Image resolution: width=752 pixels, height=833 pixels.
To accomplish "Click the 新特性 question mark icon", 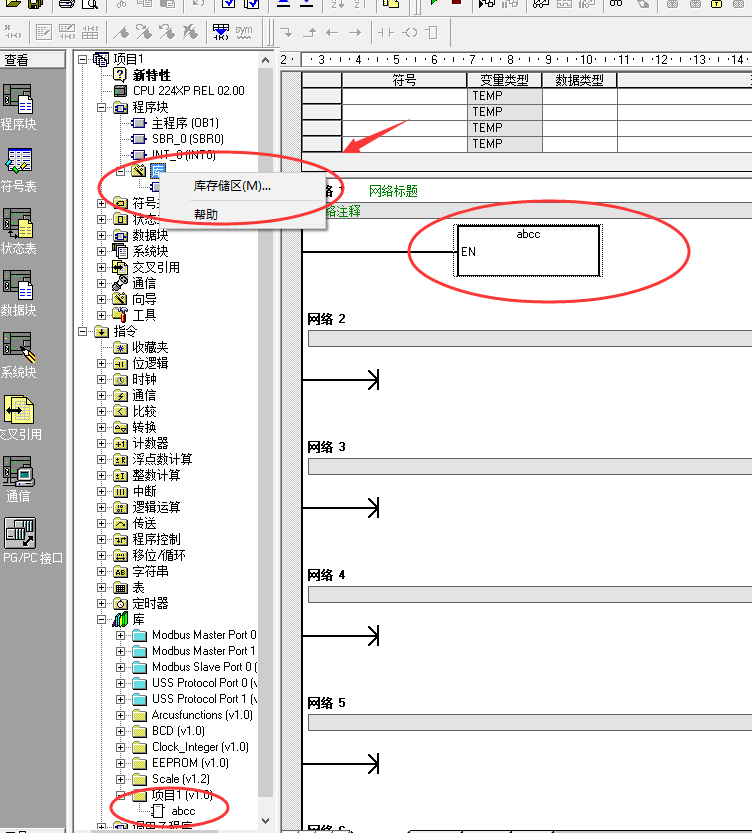I will click(121, 74).
